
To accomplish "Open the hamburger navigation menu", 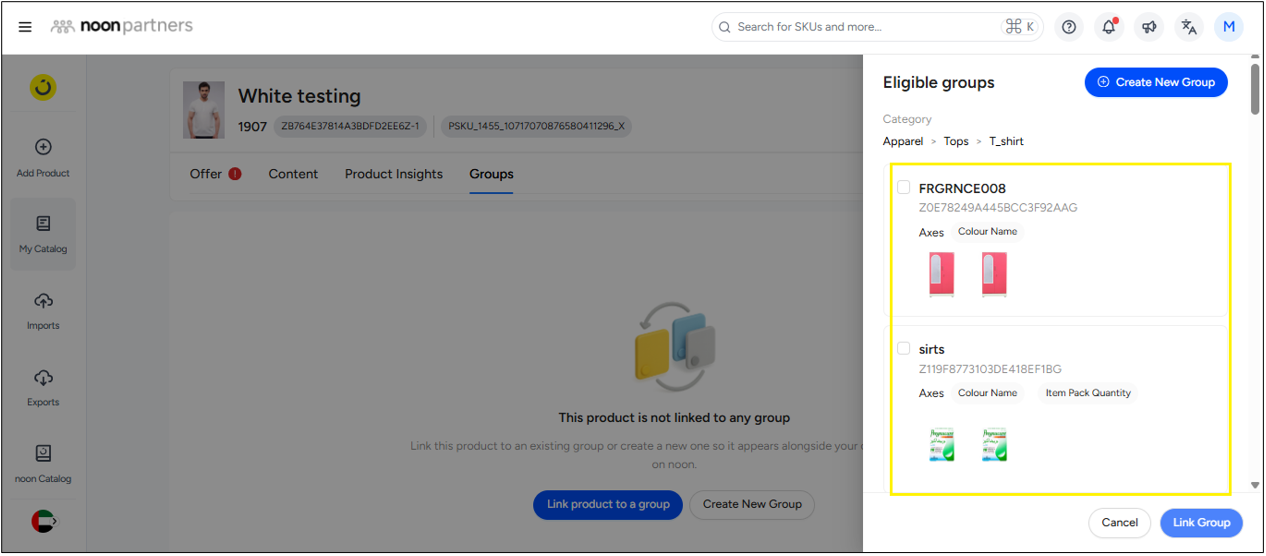I will click(x=25, y=27).
